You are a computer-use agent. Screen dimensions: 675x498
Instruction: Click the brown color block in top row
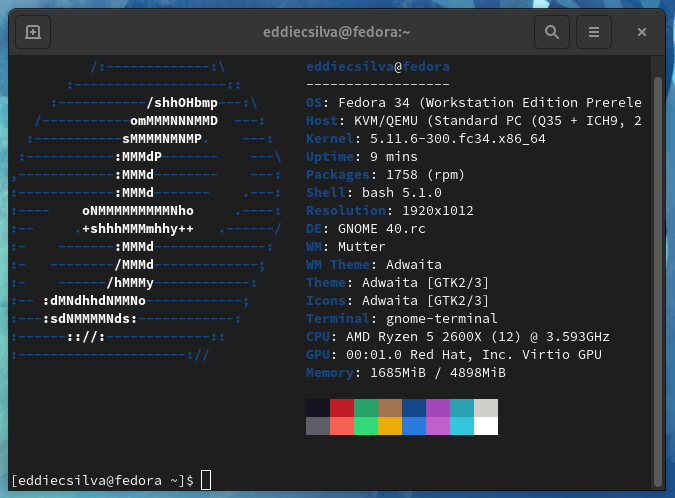[x=390, y=408]
